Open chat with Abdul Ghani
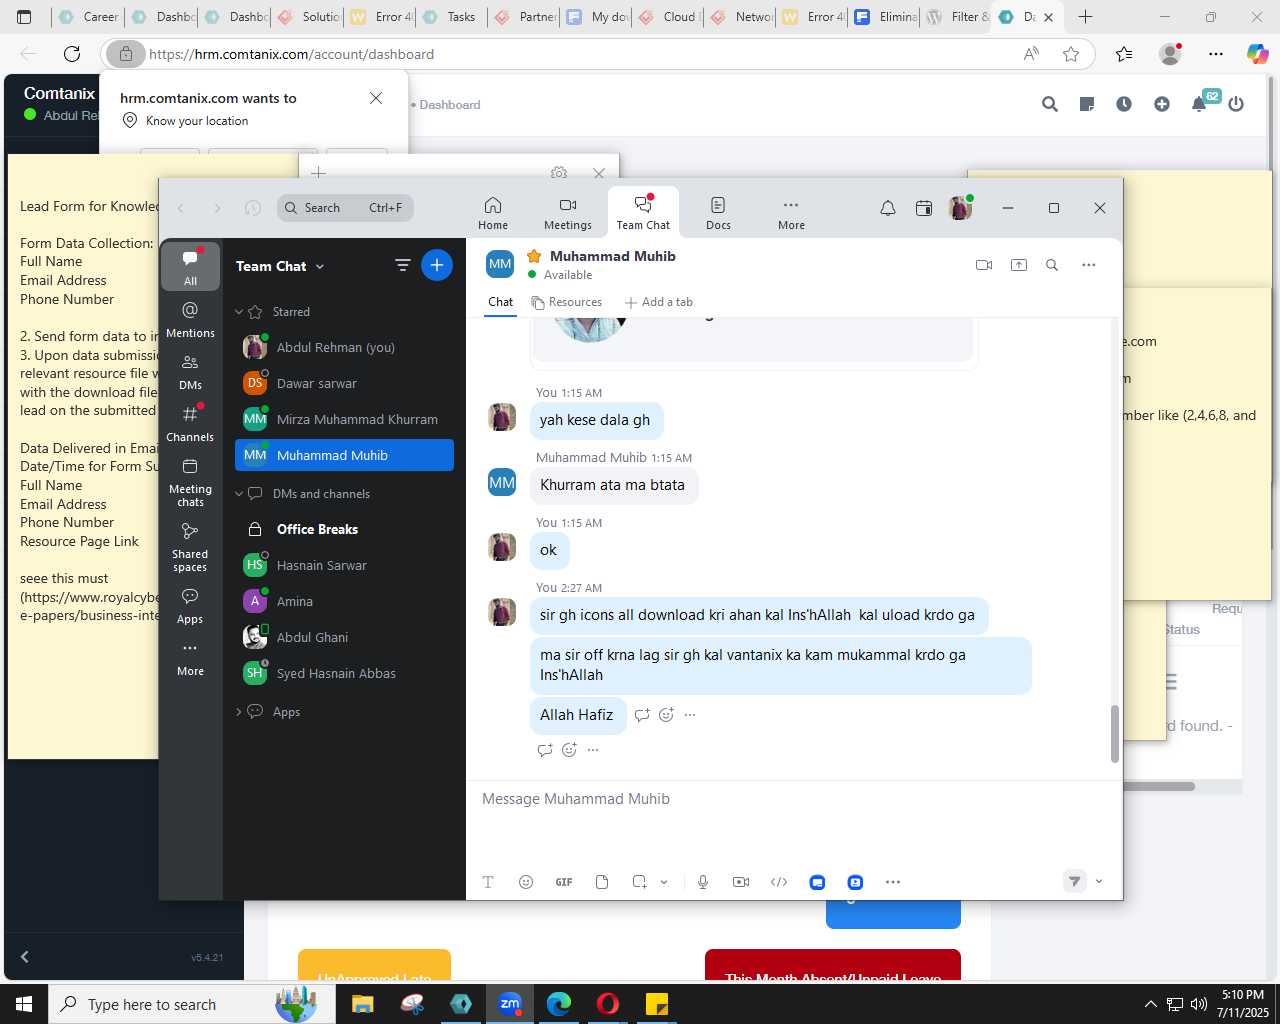 coord(344,637)
